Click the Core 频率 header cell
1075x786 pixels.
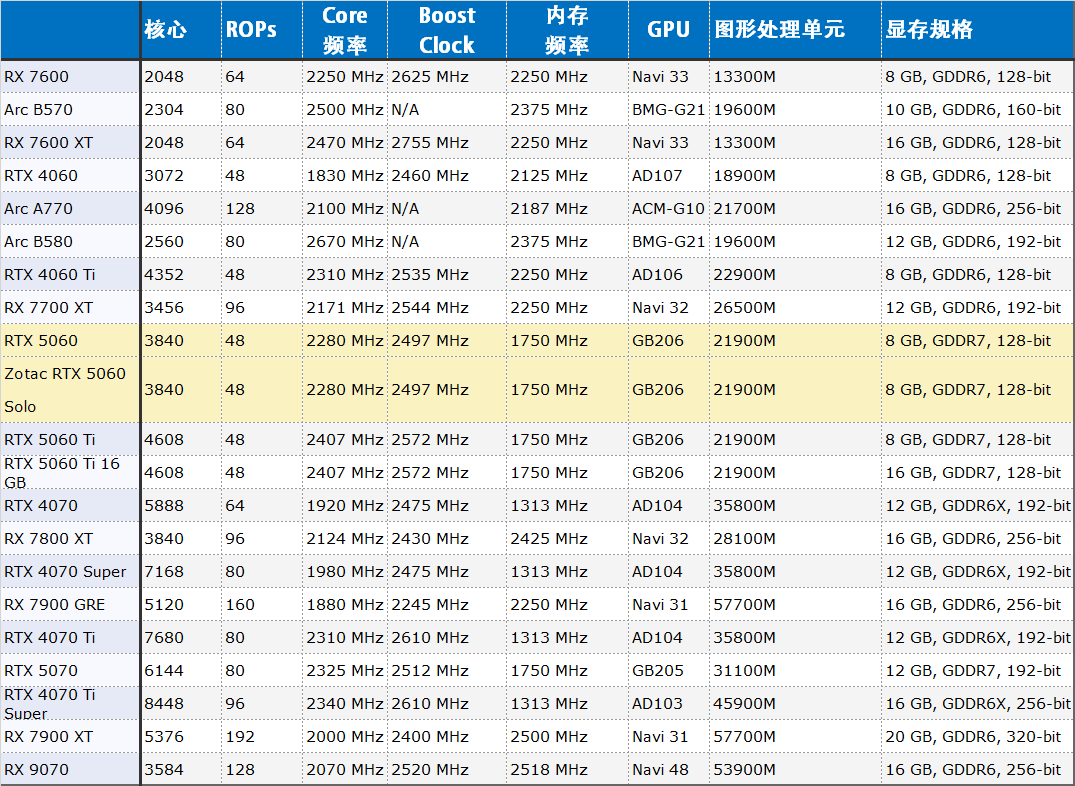pos(344,30)
